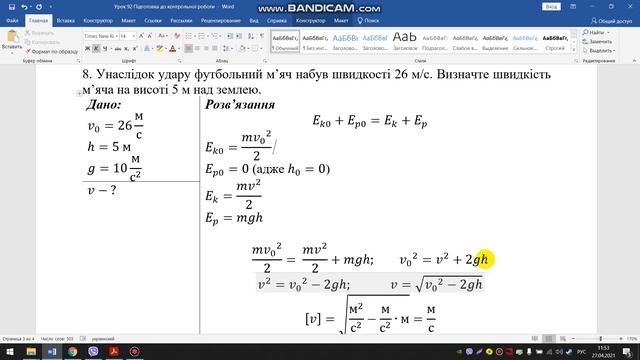
Task: Justify the paragraph text
Action: pos(215,49)
